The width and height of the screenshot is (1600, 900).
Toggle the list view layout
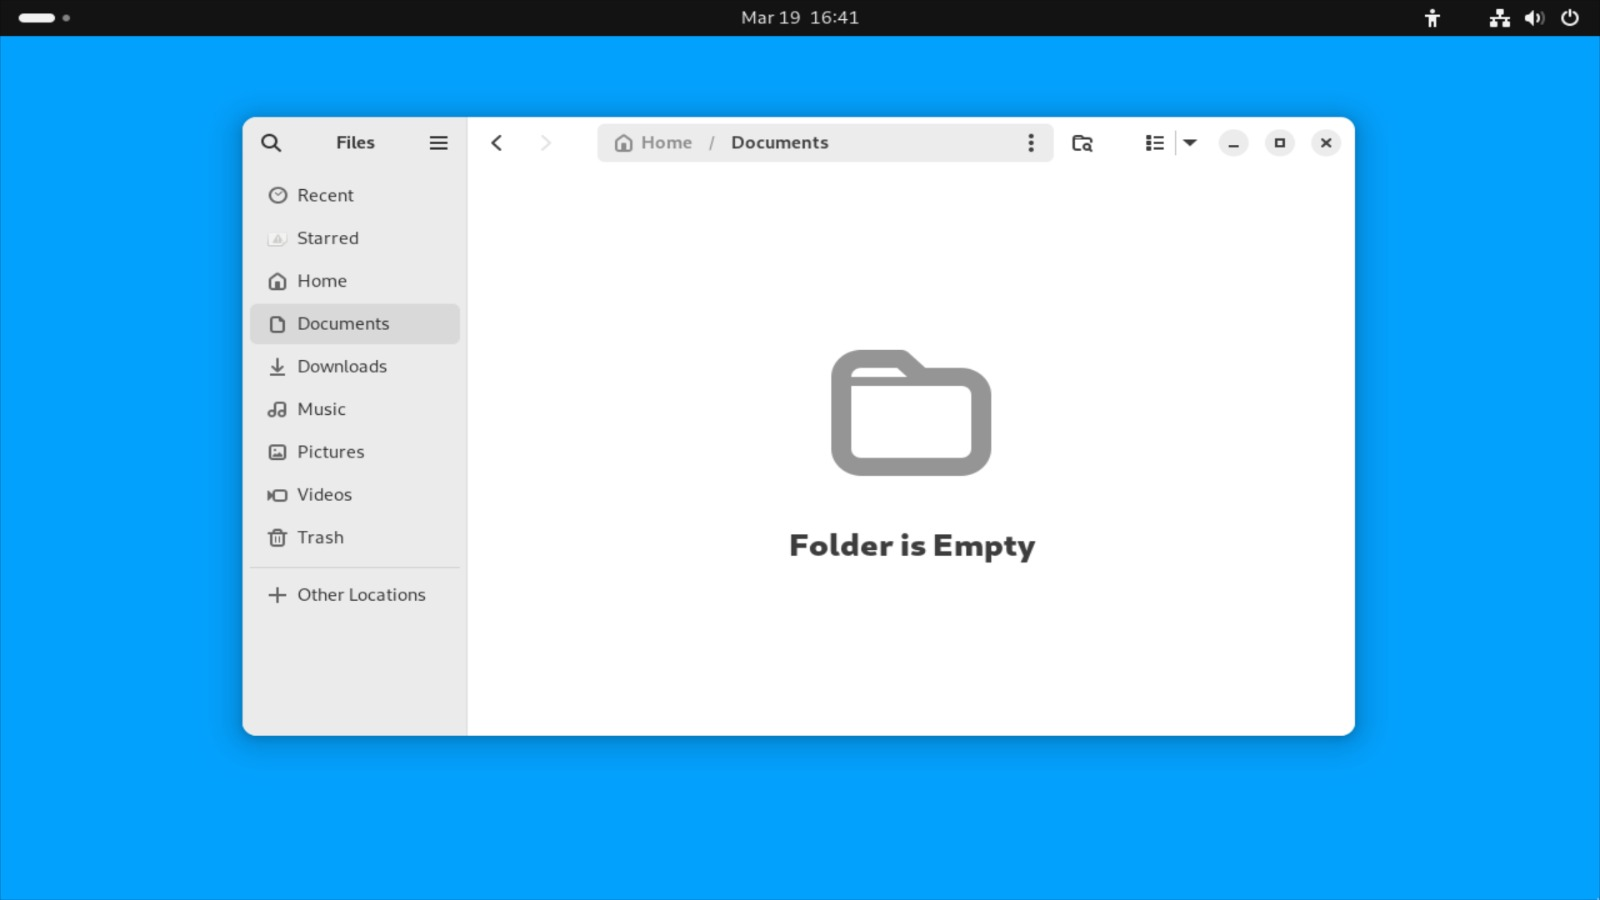pyautogui.click(x=1154, y=142)
